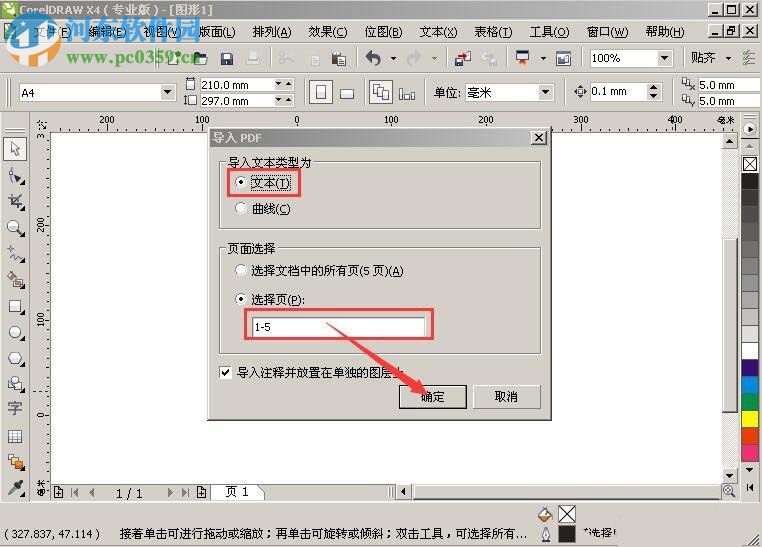Select the Crop tool
The height and width of the screenshot is (547, 762).
[x=15, y=202]
